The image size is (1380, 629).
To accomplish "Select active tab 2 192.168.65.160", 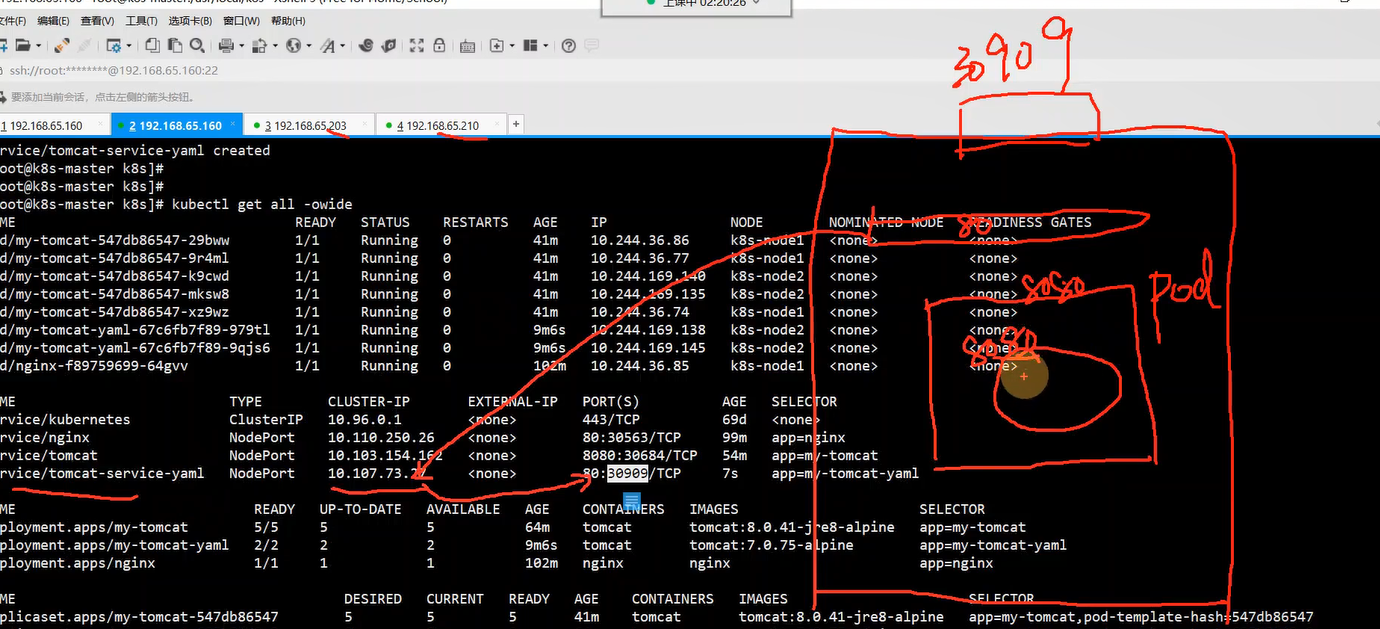I will pos(175,125).
